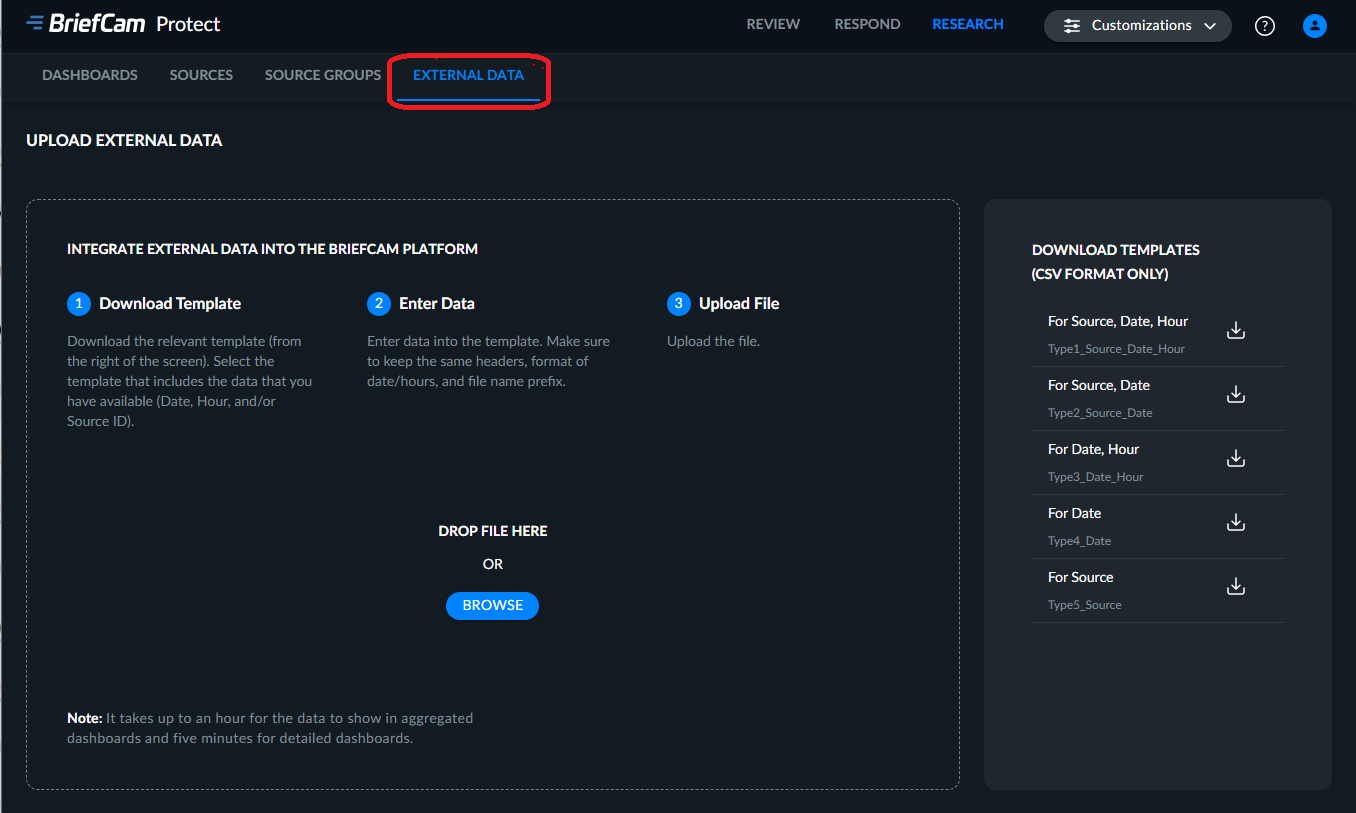Select the External Data tab
Viewport: 1356px width, 813px height.
[468, 75]
